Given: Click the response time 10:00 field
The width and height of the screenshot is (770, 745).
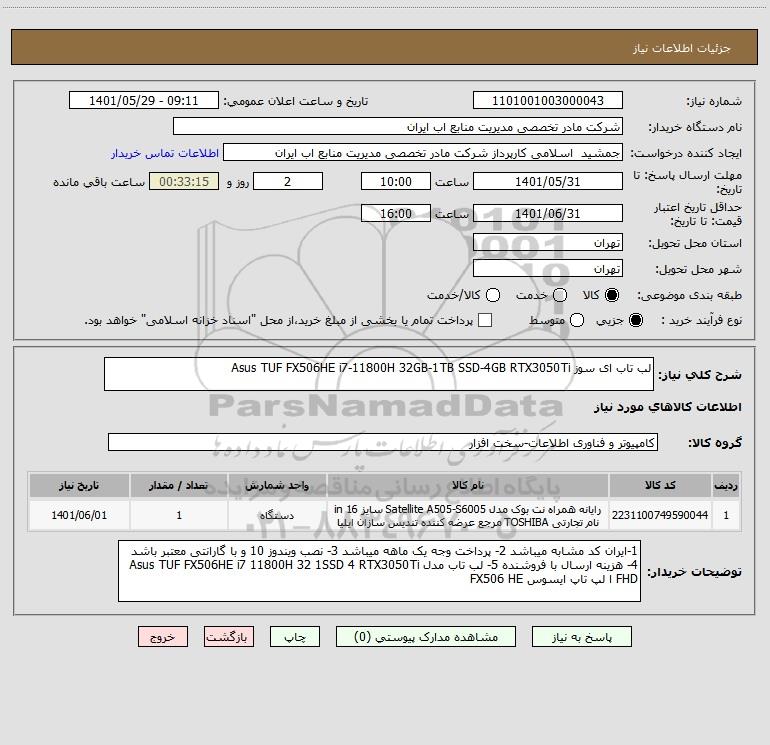Looking at the screenshot, I should tap(396, 181).
